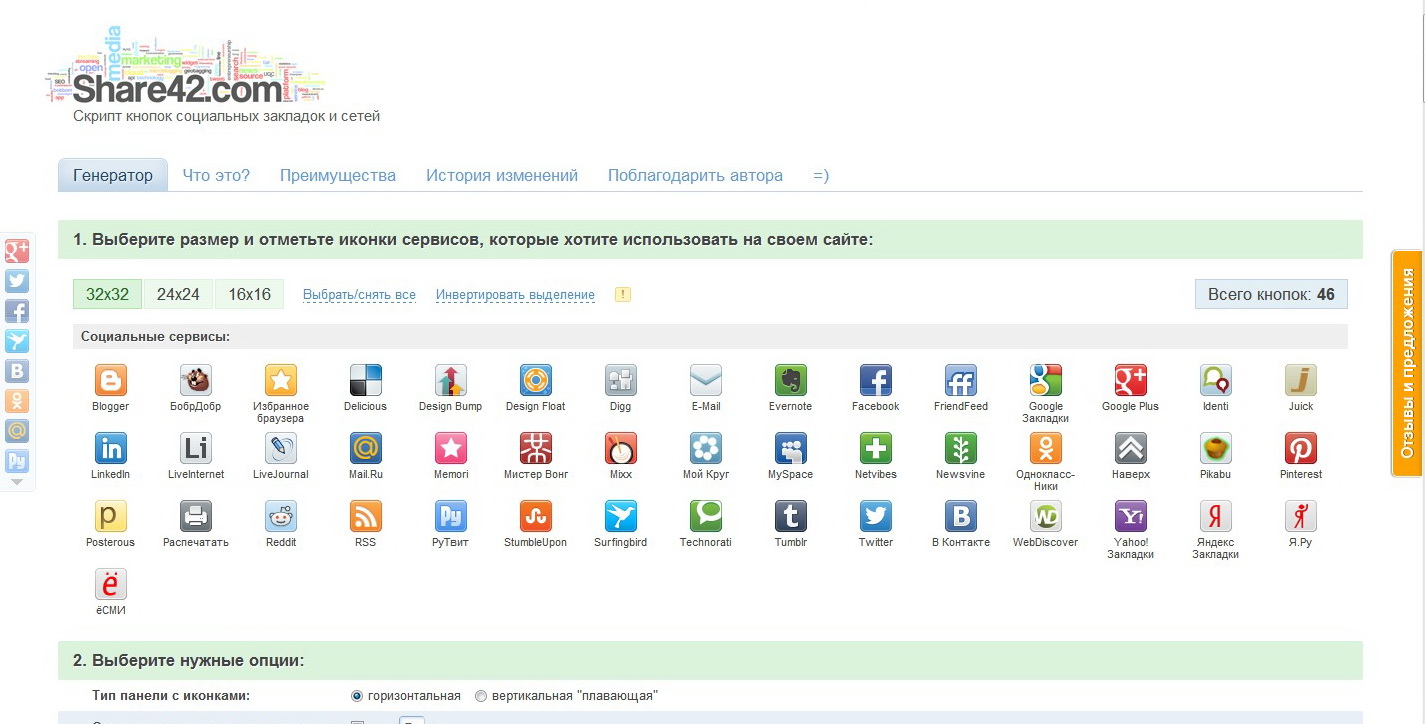This screenshot has width=1425, height=724.
Task: Share via Одноклассники in left floating panel
Action: (x=17, y=401)
